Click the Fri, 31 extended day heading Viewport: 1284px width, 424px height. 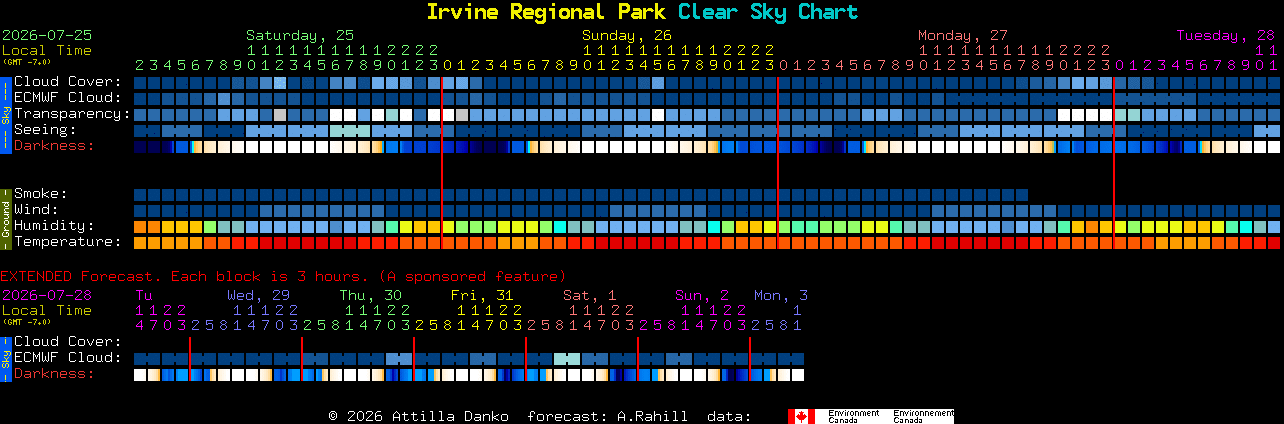tap(482, 295)
